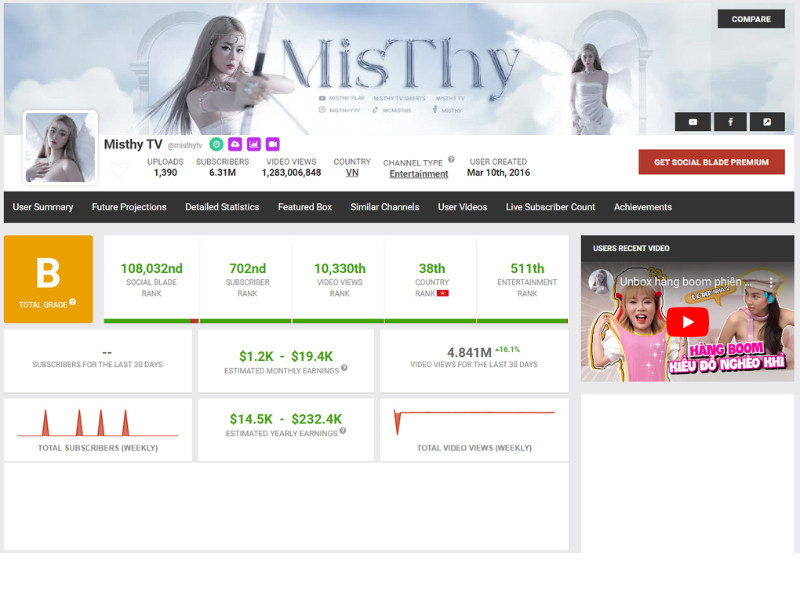Click the 702nd Subscriber Rank value
800x600 pixels.
247,268
